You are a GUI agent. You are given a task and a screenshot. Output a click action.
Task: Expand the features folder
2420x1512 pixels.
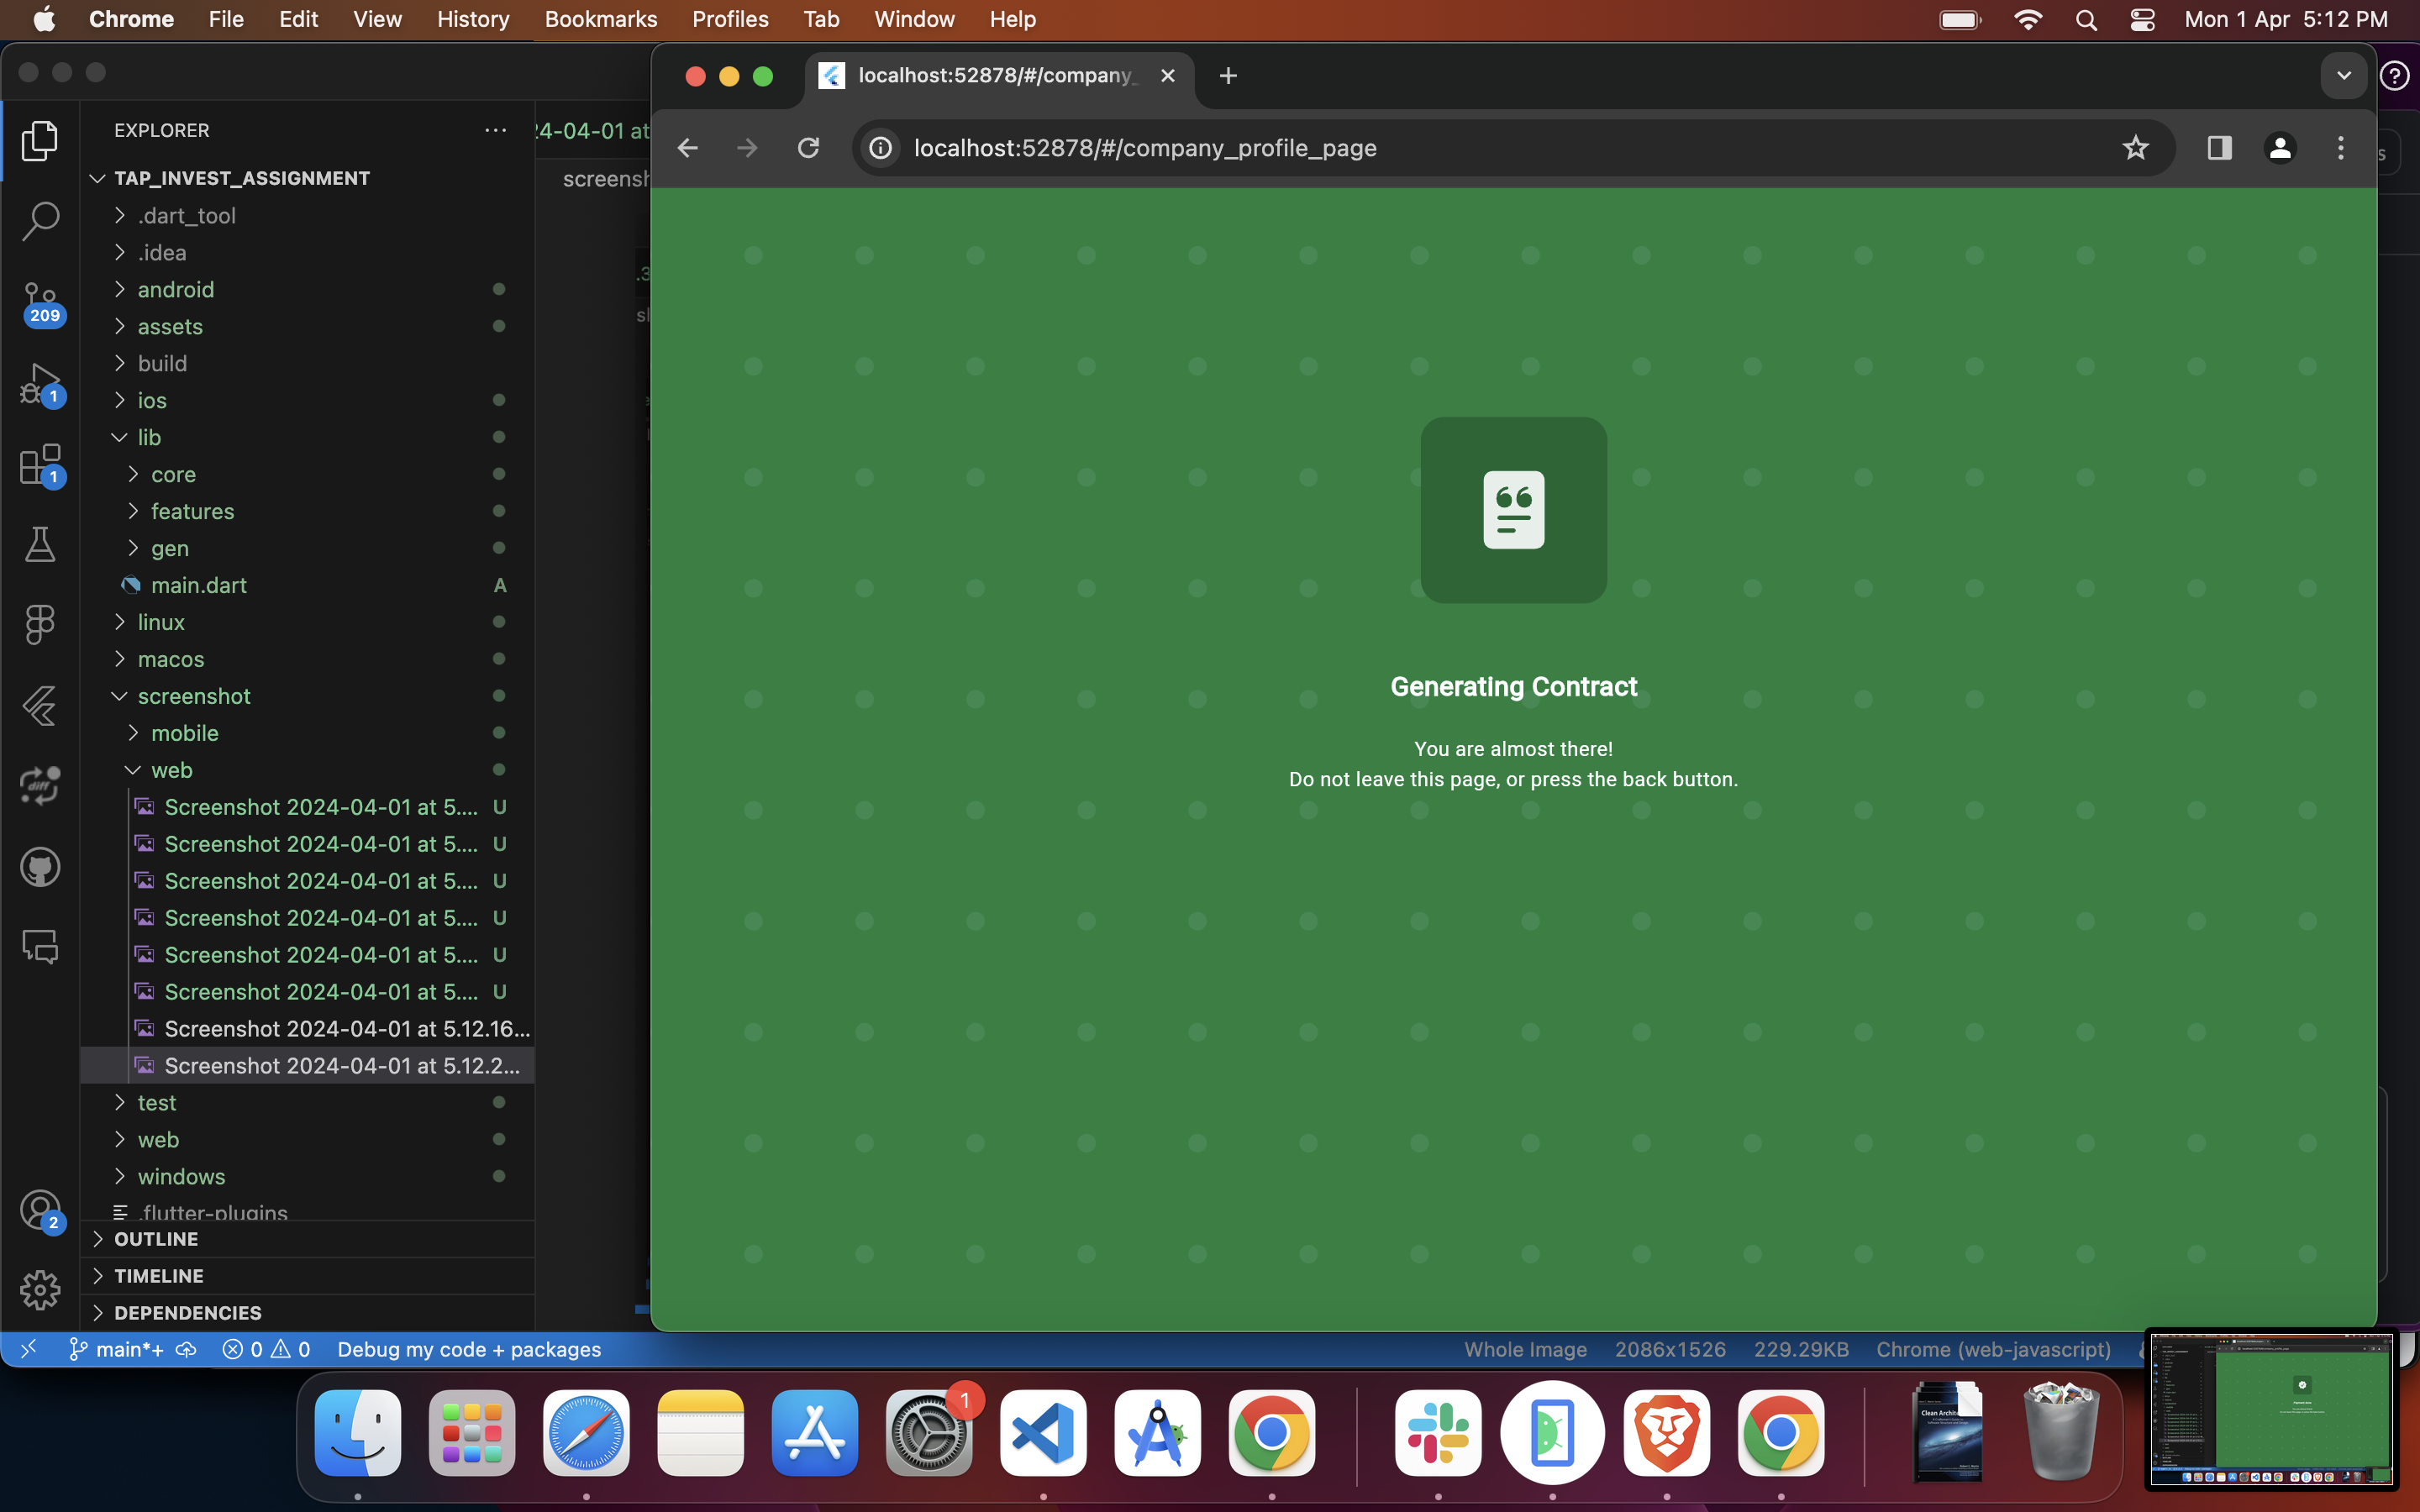click(x=192, y=511)
